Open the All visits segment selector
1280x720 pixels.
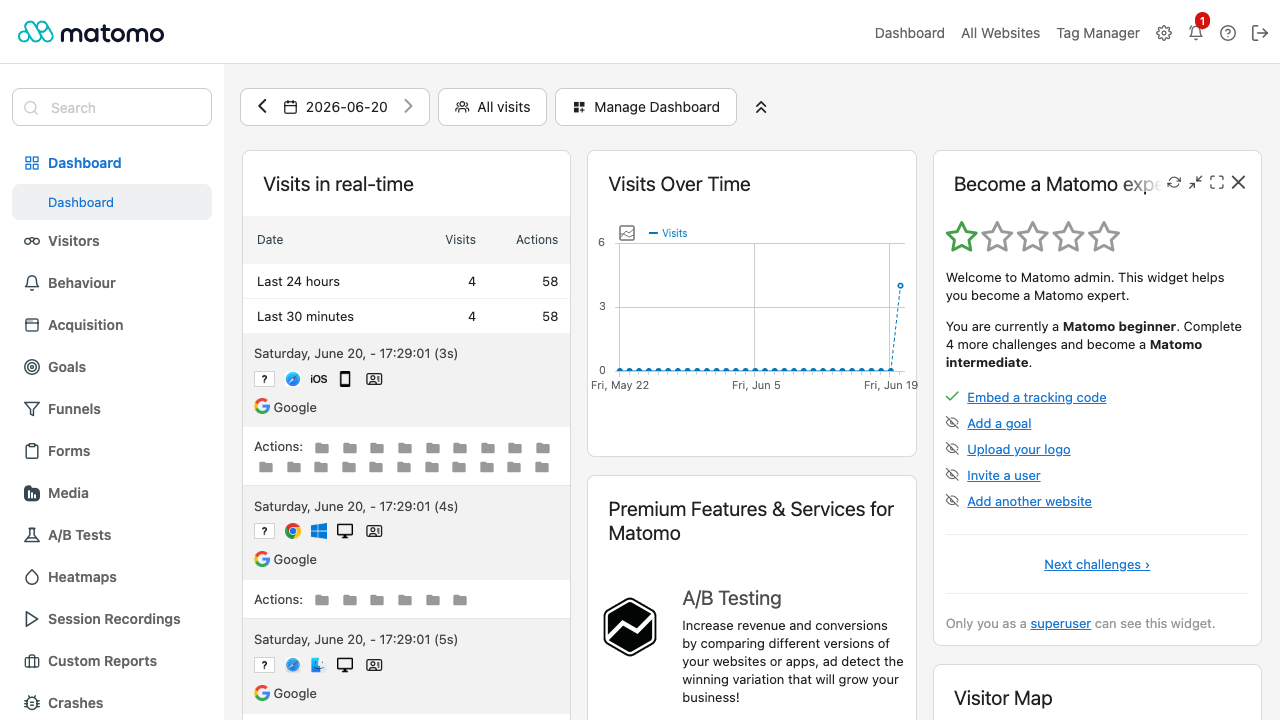pos(492,107)
